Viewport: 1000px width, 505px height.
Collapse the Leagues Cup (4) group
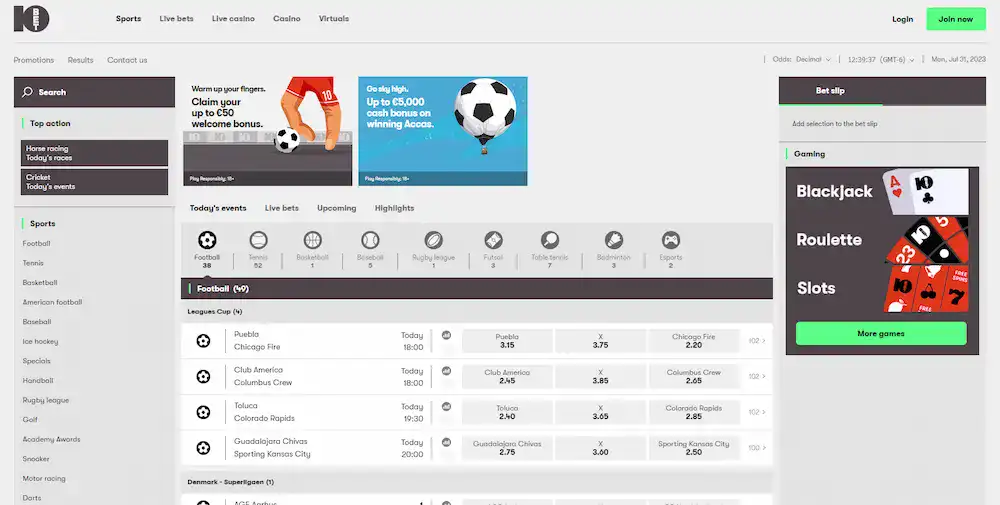[477, 311]
